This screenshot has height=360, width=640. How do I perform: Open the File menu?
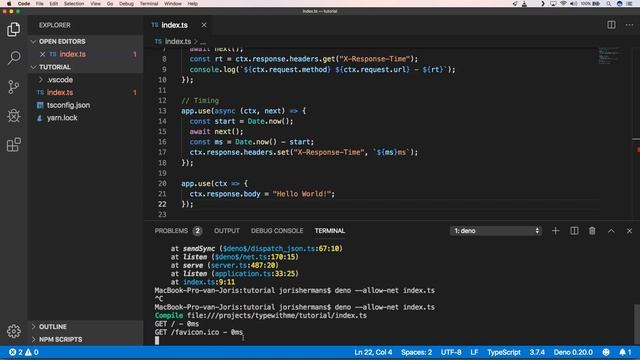tap(39, 3)
